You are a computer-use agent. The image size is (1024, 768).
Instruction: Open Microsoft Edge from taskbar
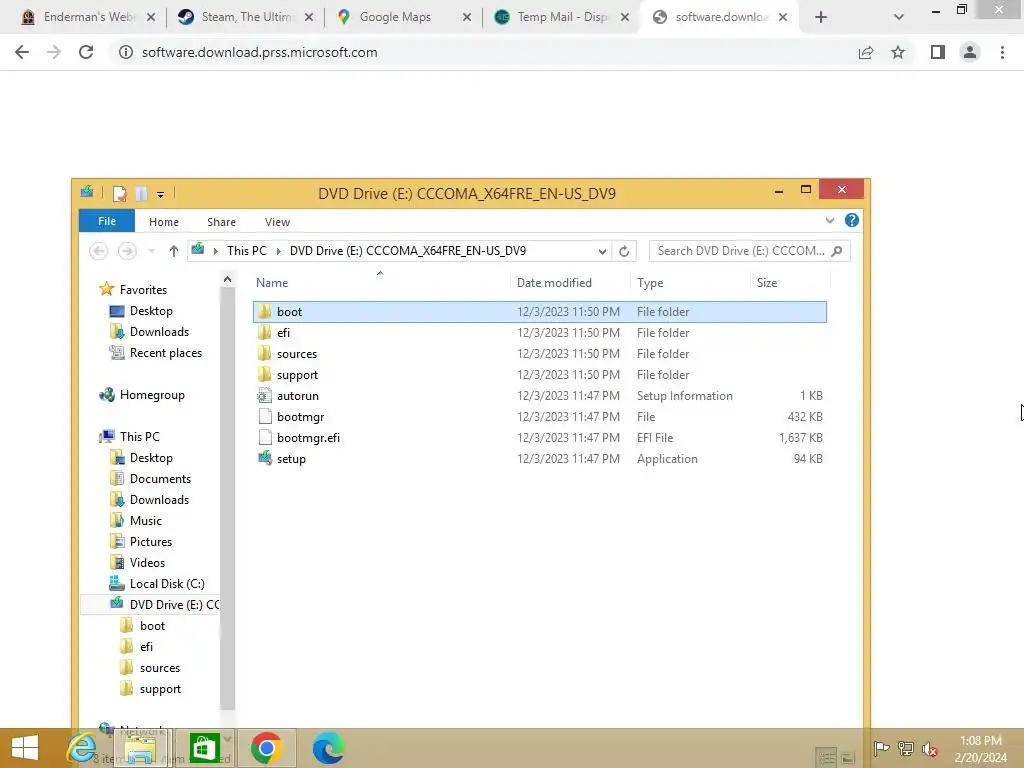click(328, 748)
